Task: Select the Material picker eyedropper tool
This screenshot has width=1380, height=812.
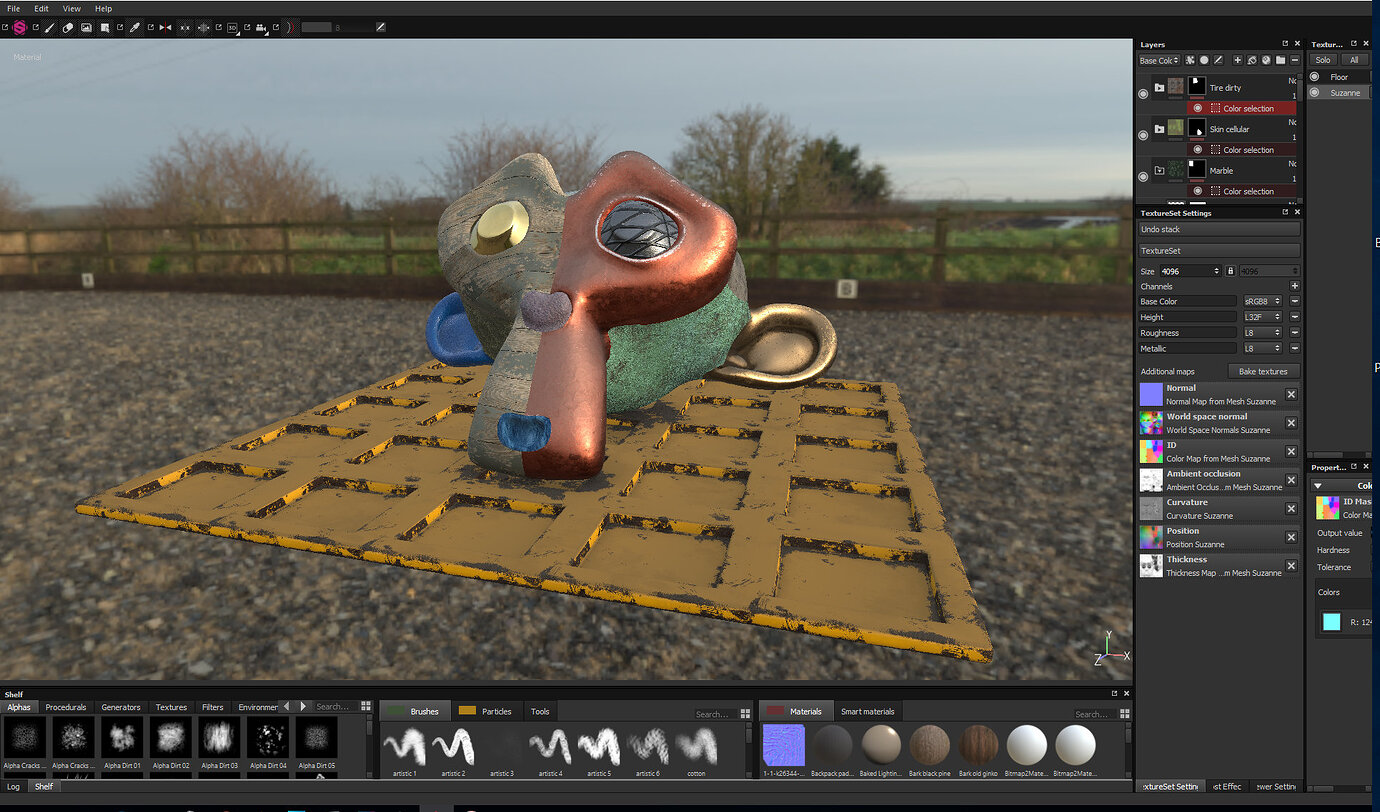Action: [x=134, y=27]
